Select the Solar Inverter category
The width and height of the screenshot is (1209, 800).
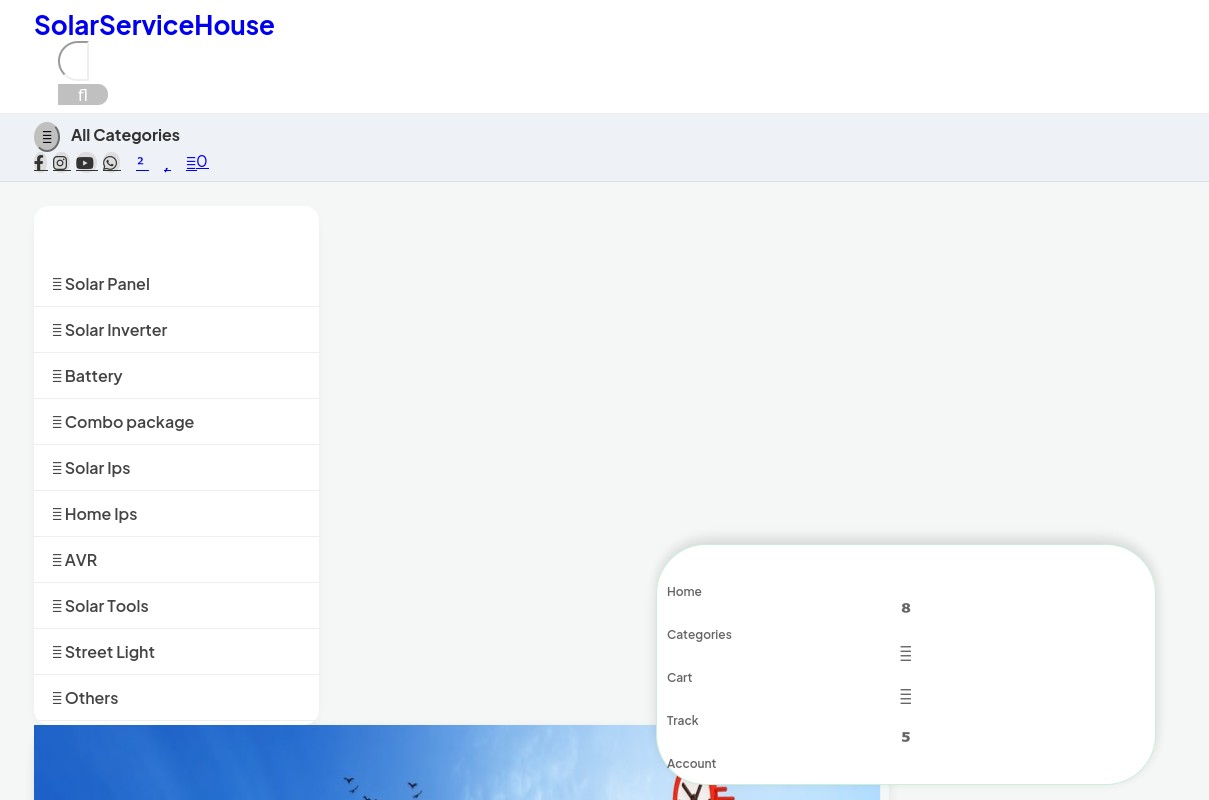176,330
